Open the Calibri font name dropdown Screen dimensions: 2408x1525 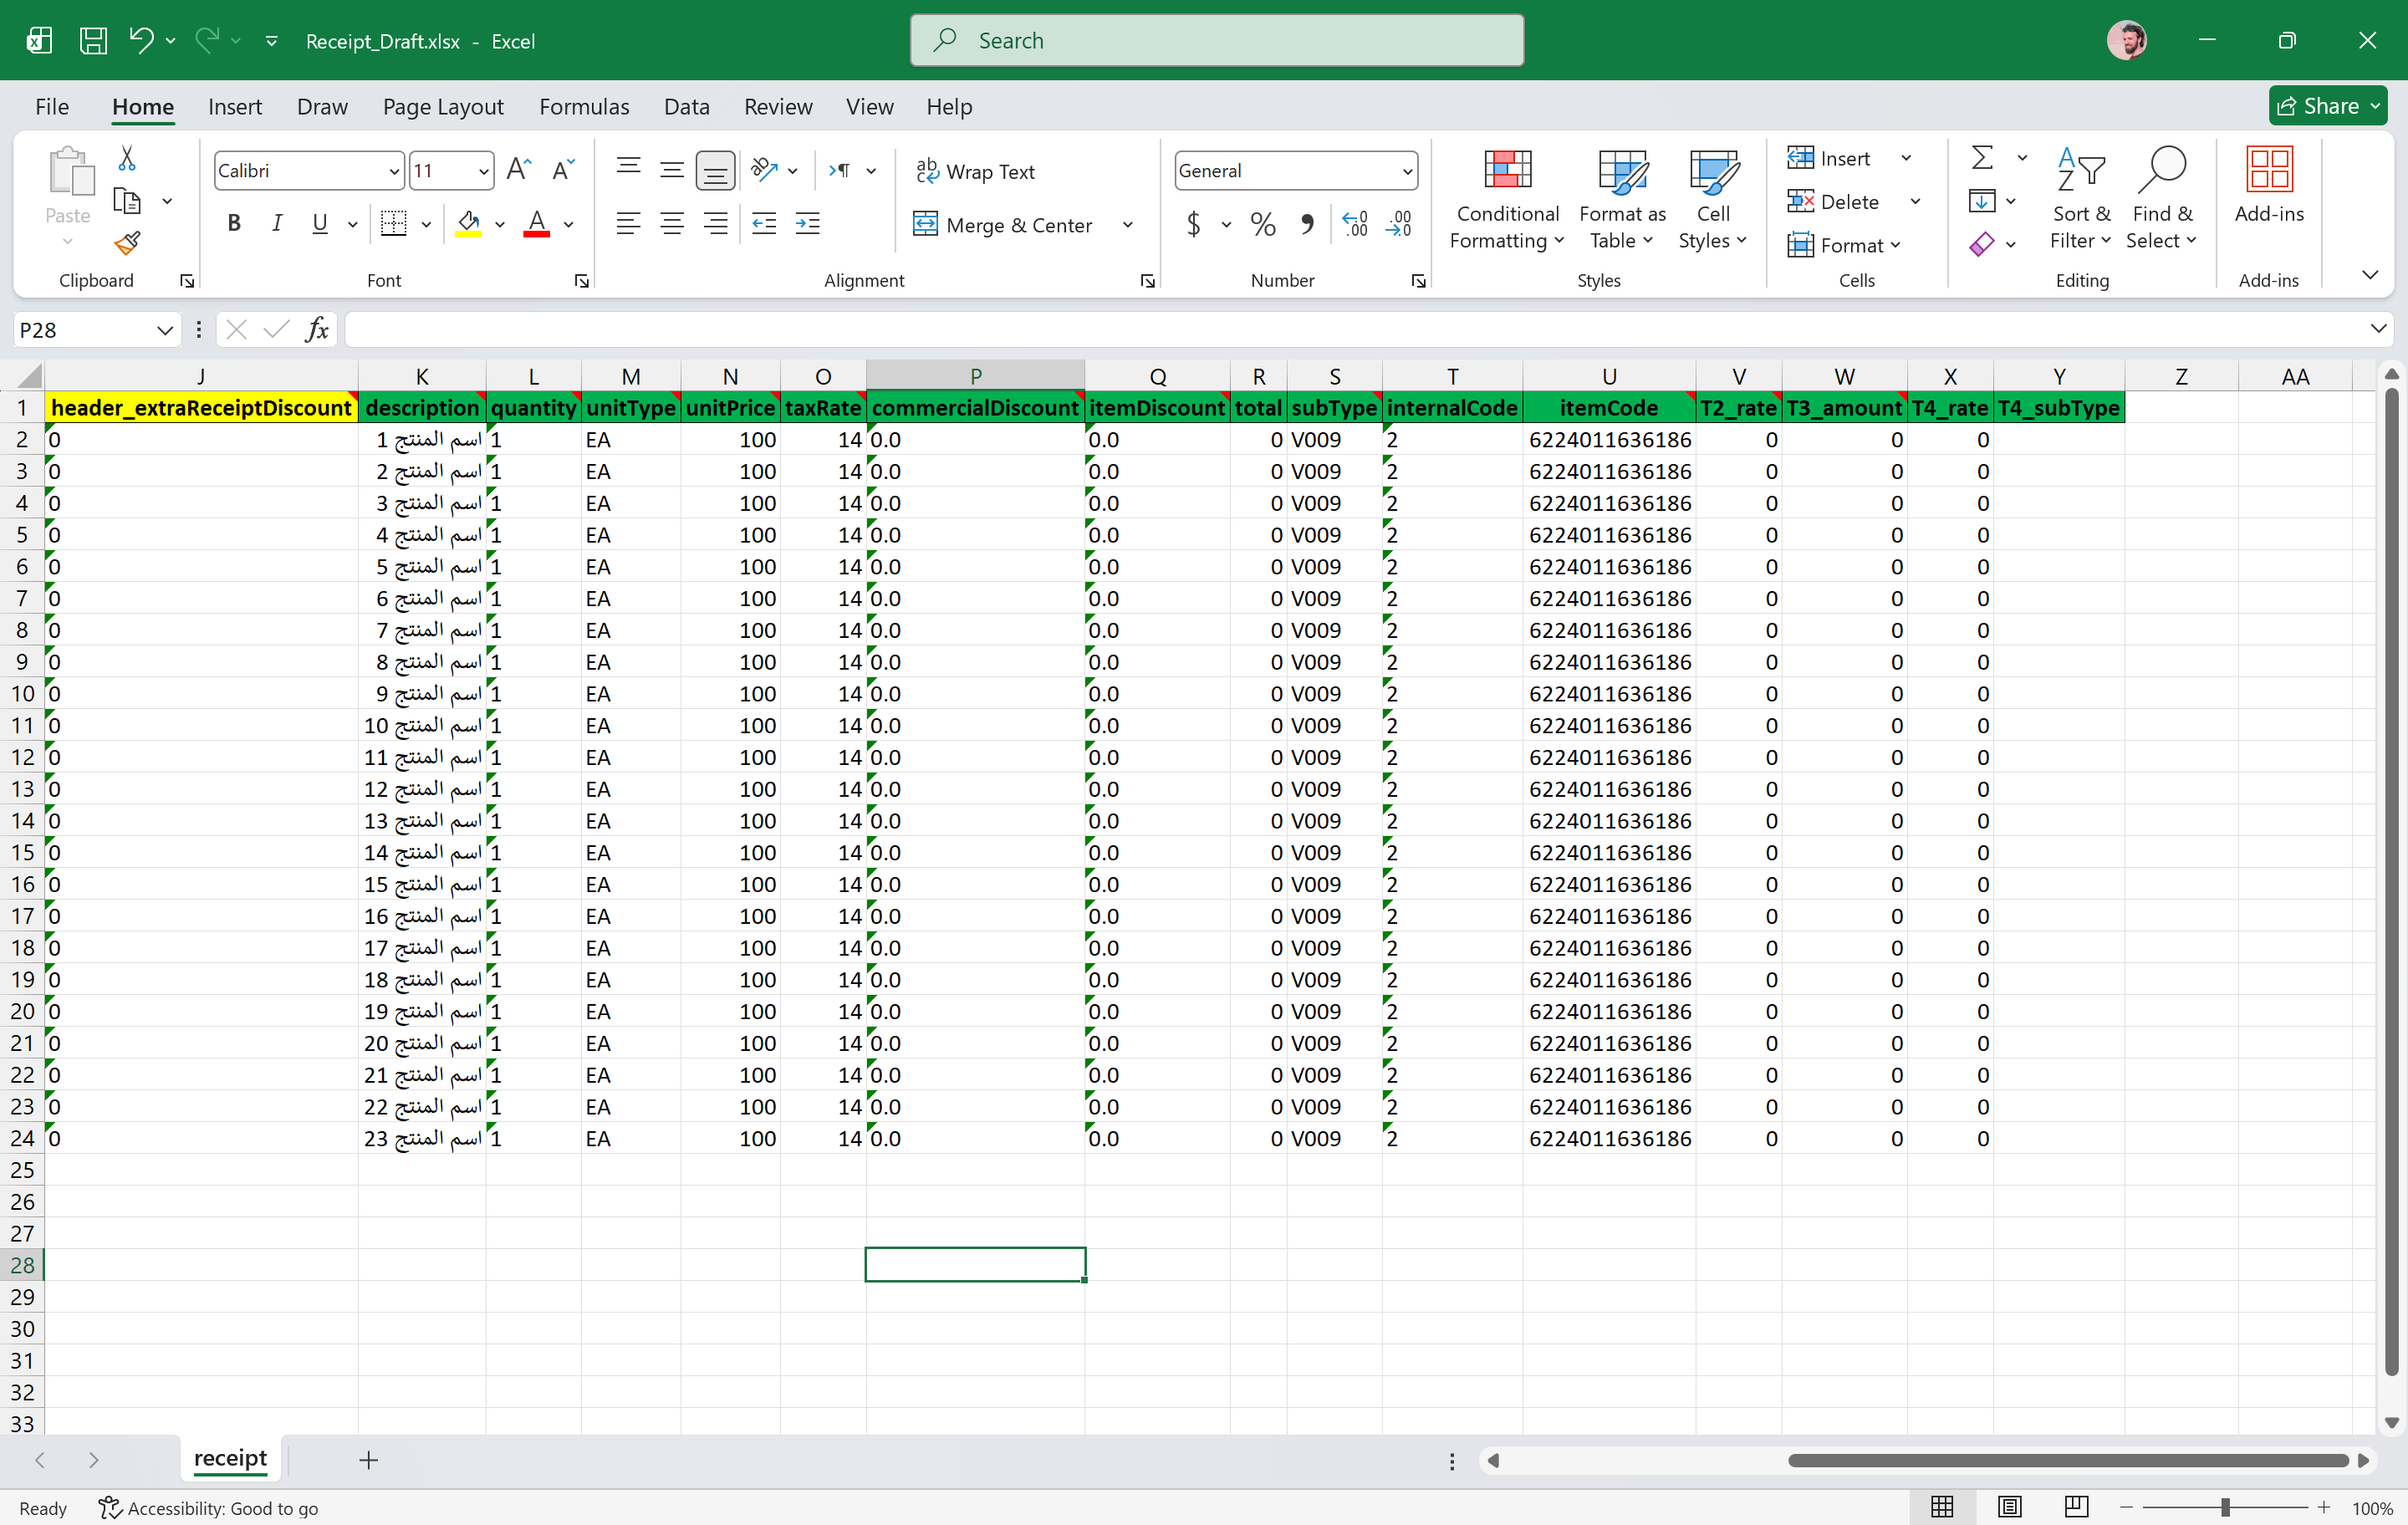click(394, 171)
